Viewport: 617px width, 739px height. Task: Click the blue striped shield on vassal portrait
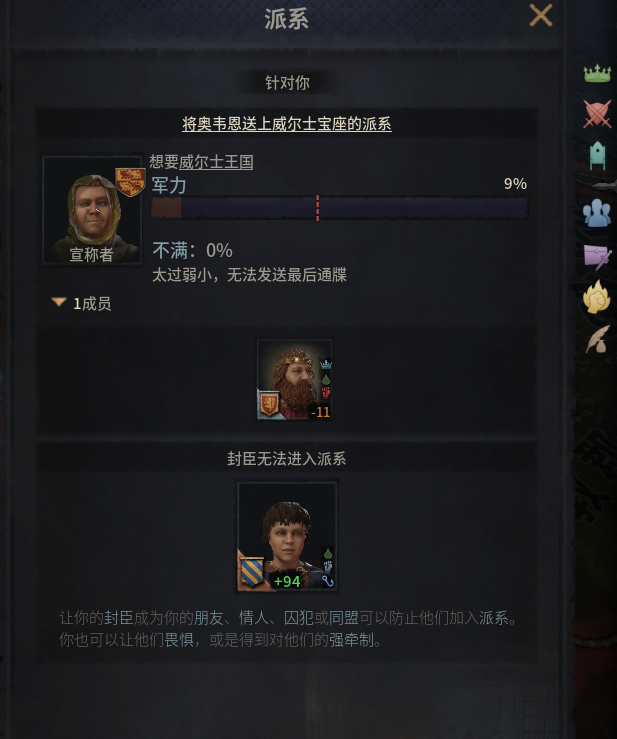coord(252,572)
